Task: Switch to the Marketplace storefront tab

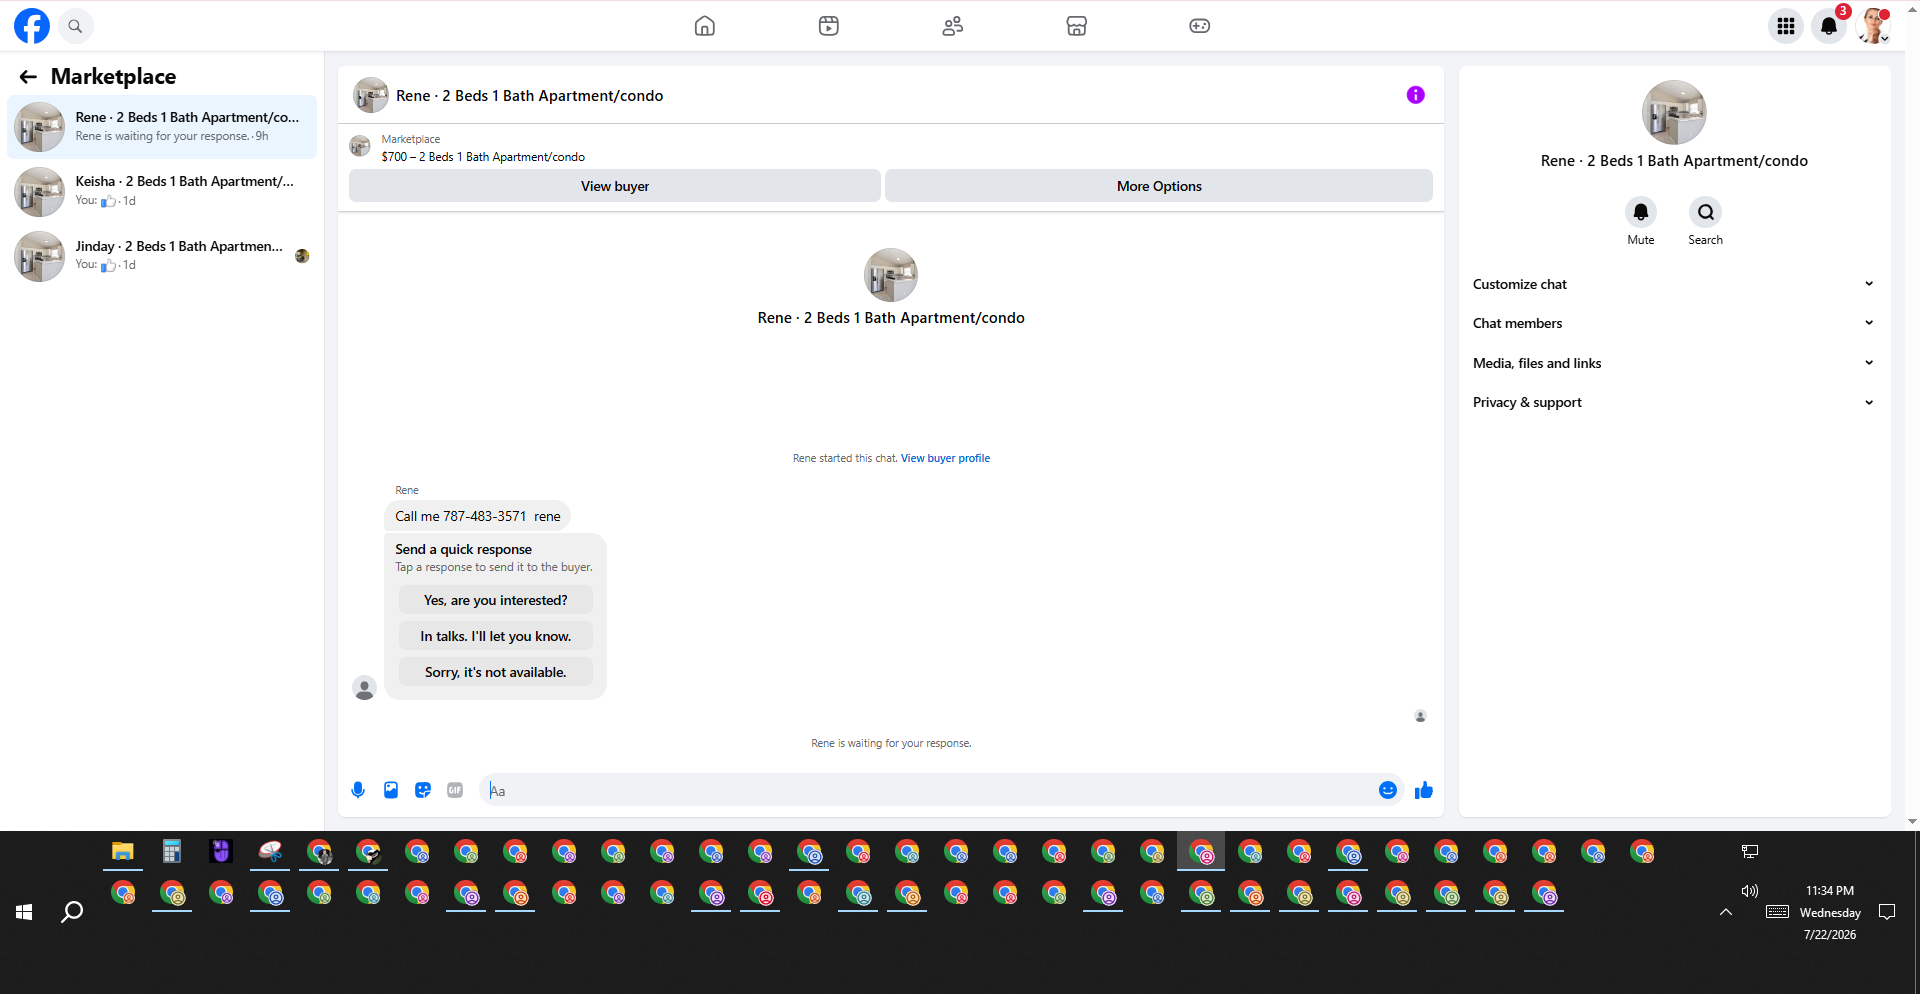Action: click(x=1077, y=26)
